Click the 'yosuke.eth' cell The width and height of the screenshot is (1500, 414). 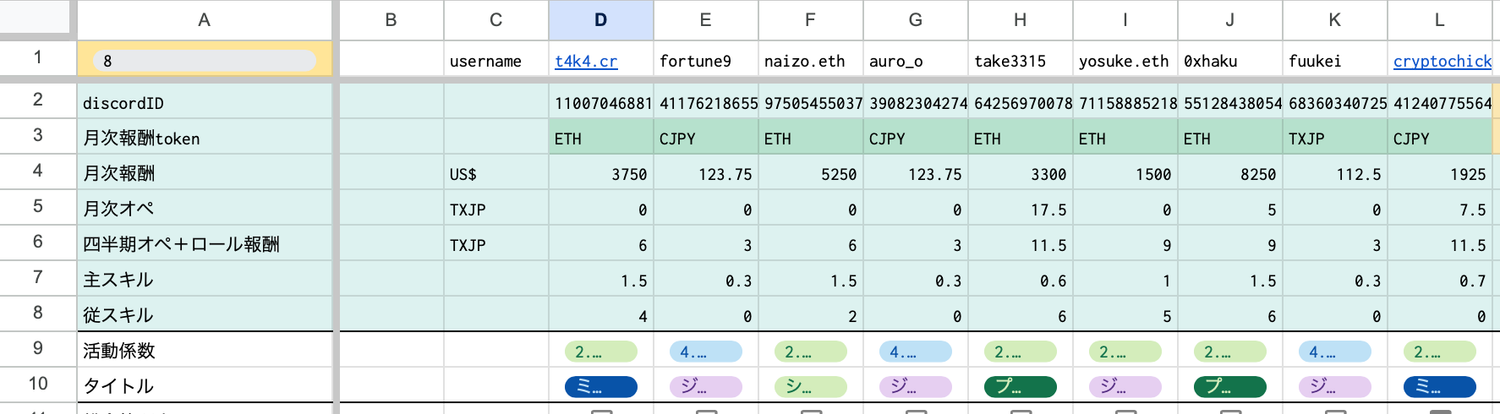[1126, 61]
